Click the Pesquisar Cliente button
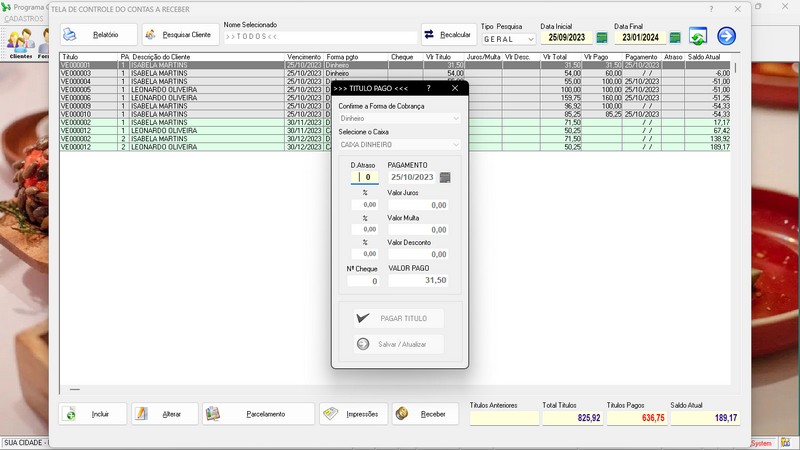This screenshot has height=450, width=800. 180,35
